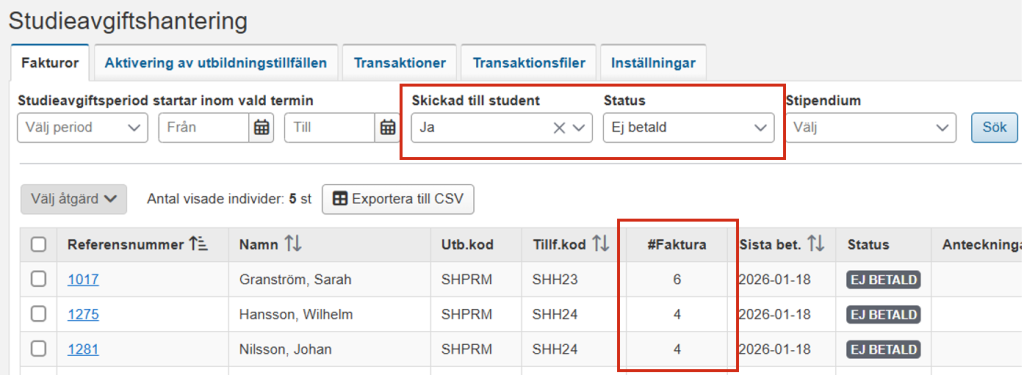Switch to the Inställningar tab
Screen dimensions: 1024x375
click(653, 63)
